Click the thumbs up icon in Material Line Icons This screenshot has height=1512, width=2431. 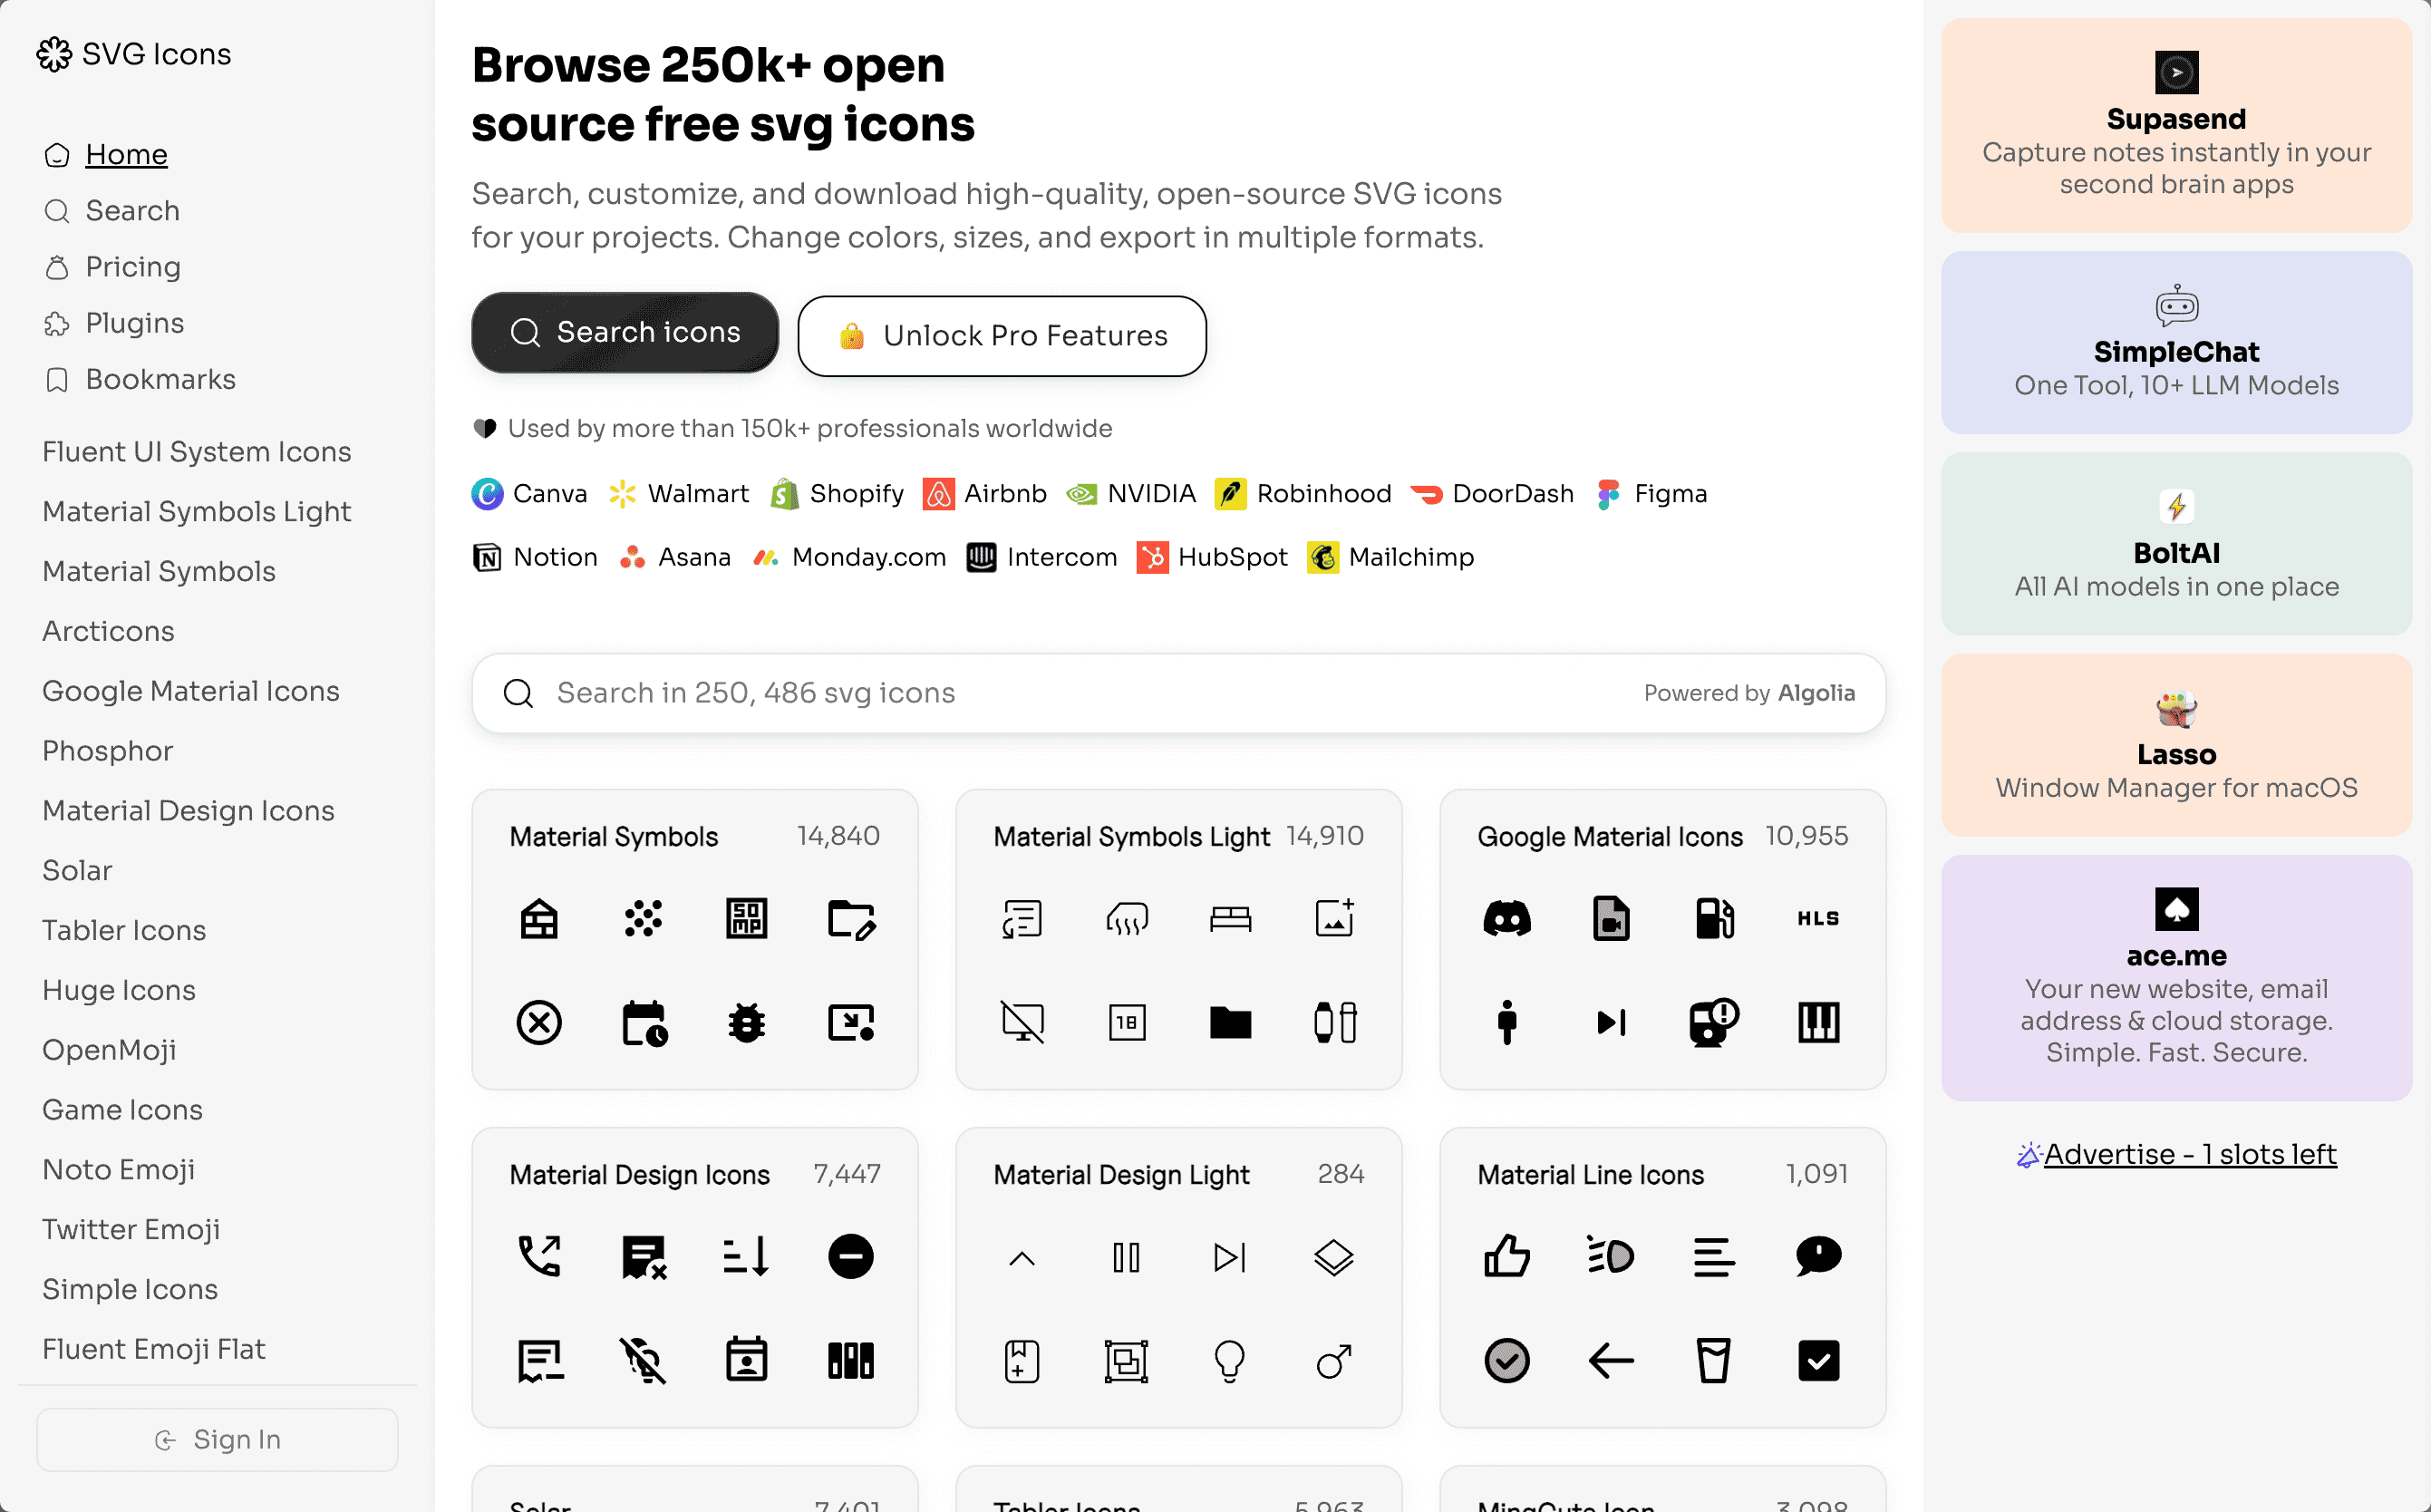[x=1506, y=1256]
